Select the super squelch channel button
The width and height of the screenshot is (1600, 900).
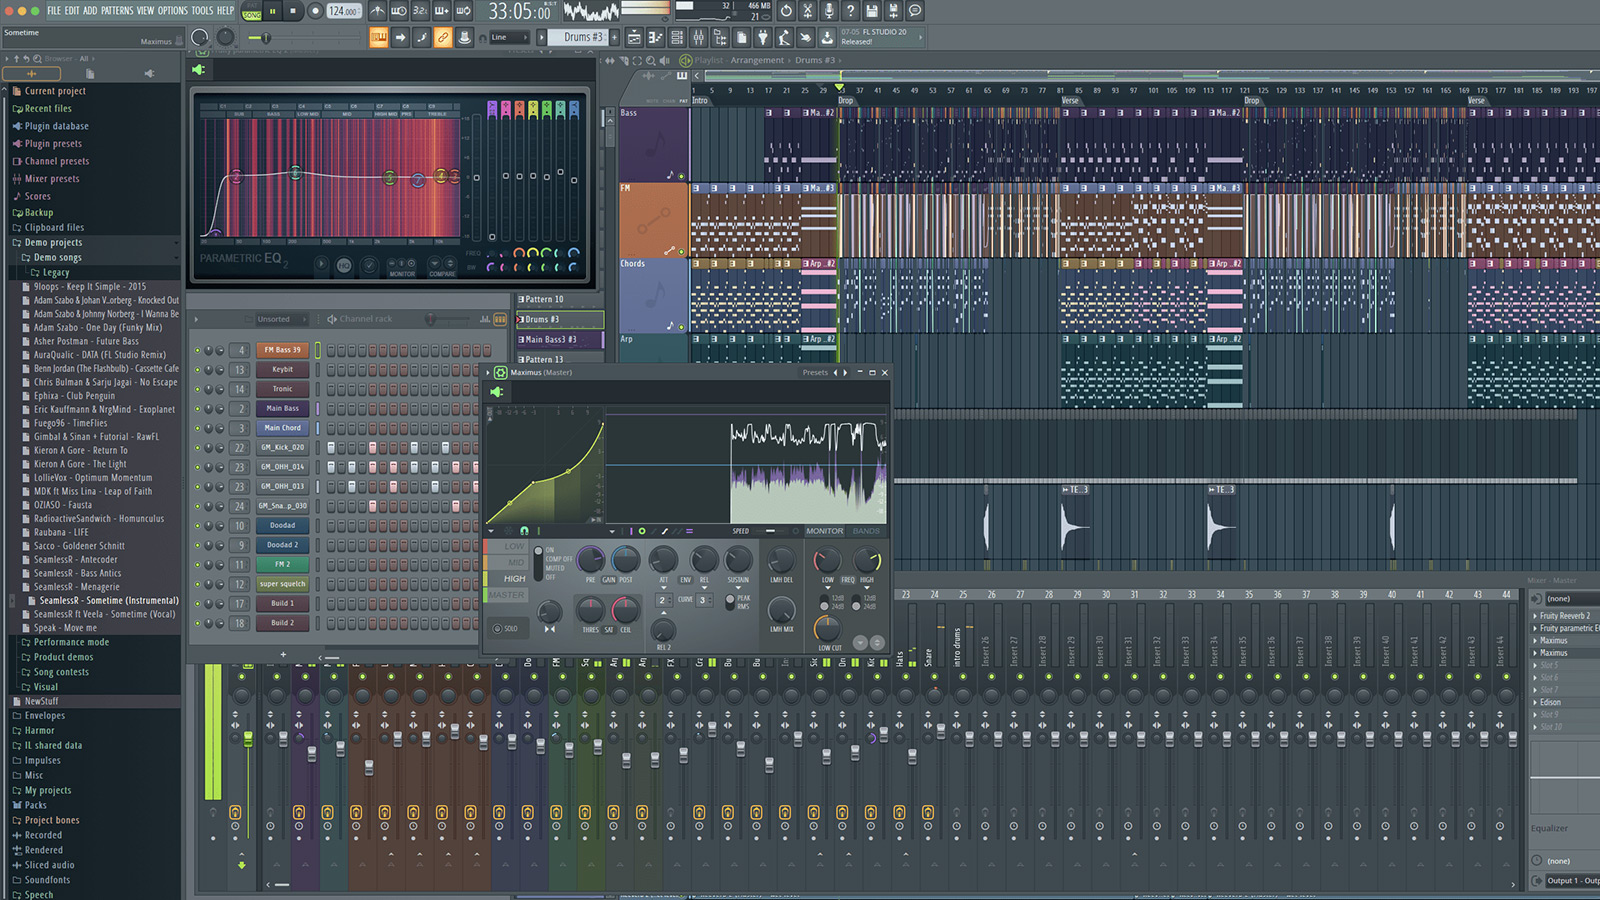point(283,584)
